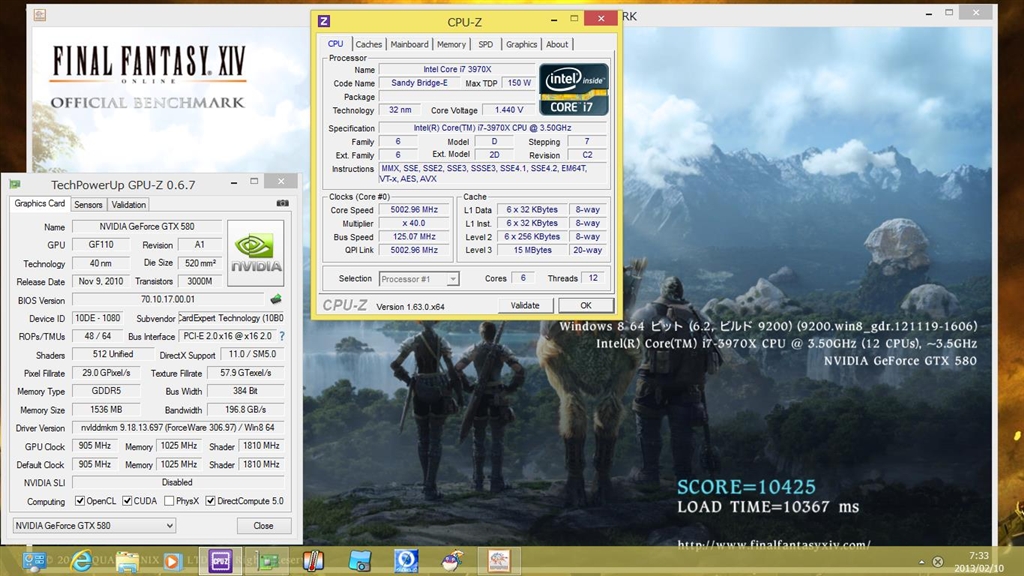The width and height of the screenshot is (1024, 576).
Task: Click the BIOS Version field 70.10.17.00.01
Action: click(168, 299)
